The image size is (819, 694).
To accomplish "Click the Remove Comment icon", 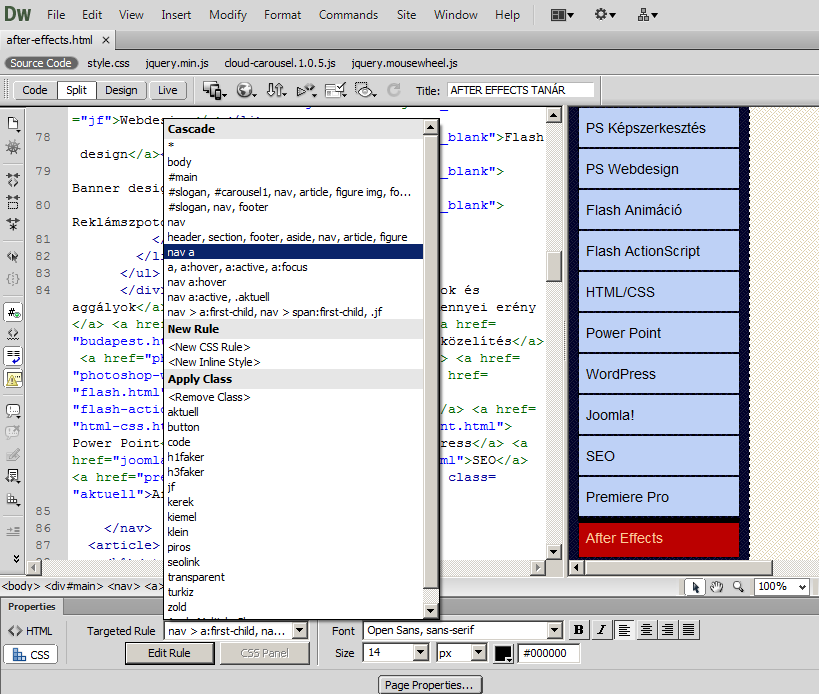I will coord(13,432).
